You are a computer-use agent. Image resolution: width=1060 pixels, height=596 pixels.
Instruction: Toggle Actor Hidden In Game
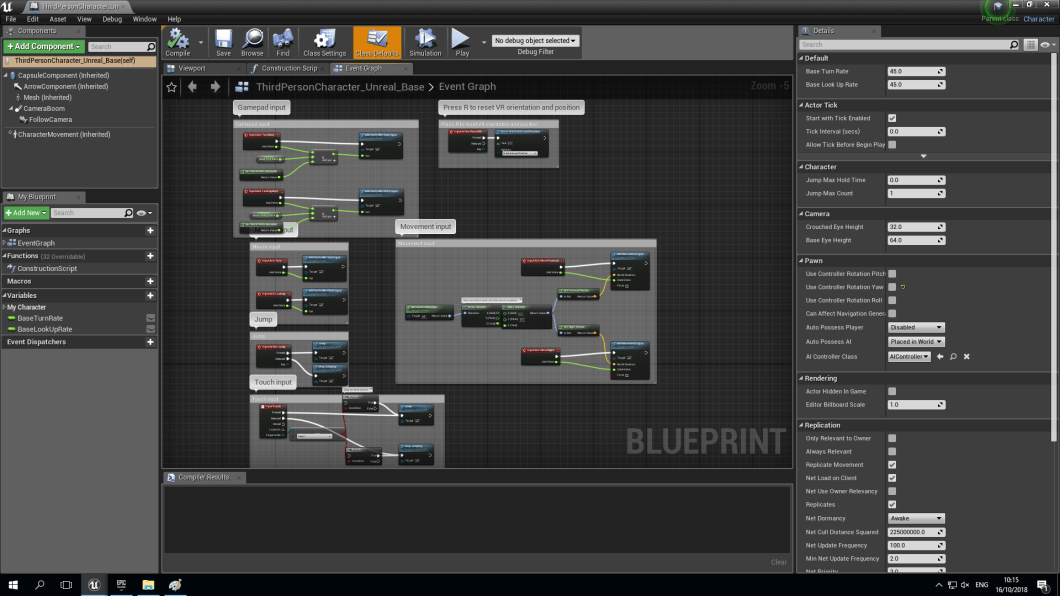click(x=892, y=391)
